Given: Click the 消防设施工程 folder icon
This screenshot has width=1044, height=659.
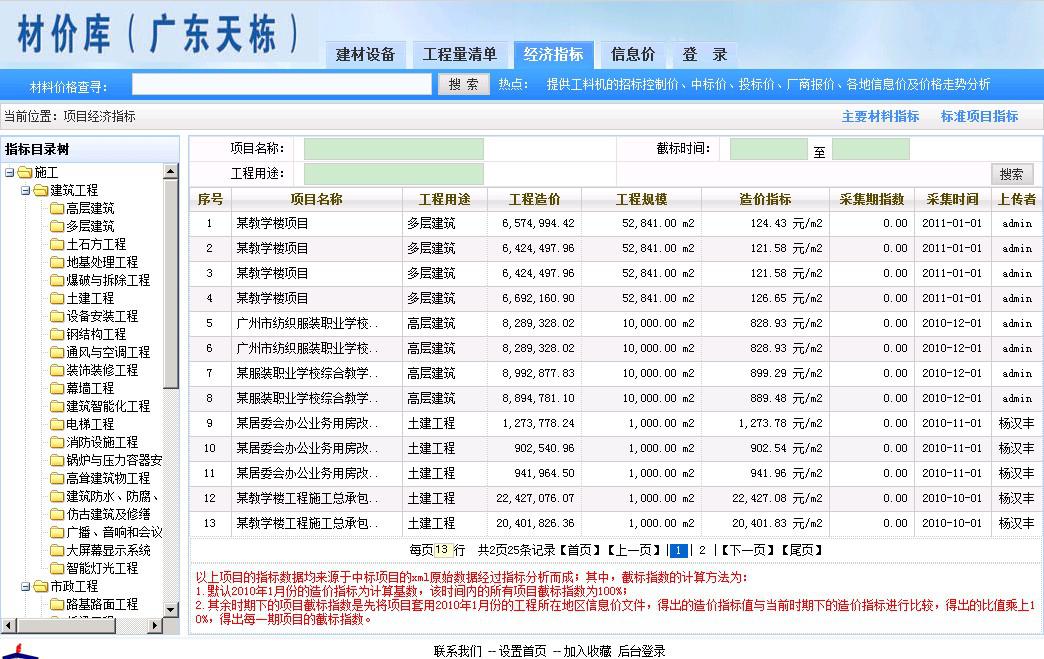Looking at the screenshot, I should [x=57, y=442].
